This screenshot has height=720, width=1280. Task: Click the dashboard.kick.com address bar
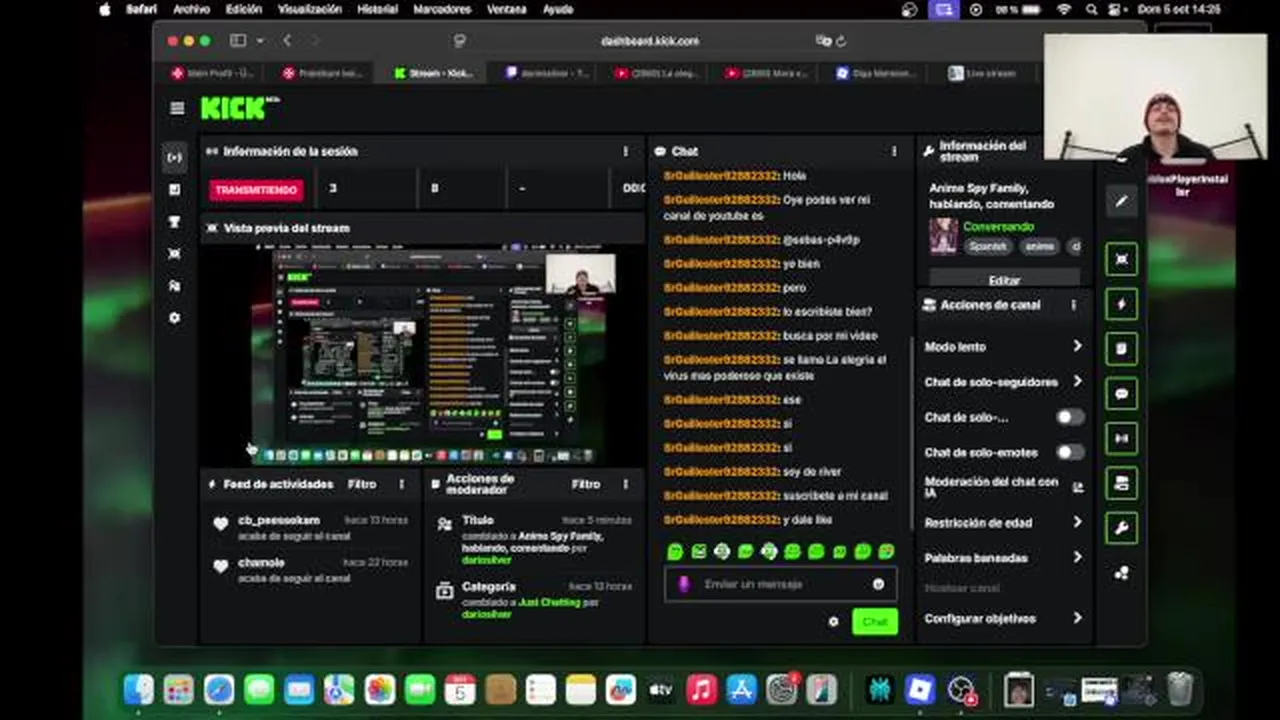coord(649,41)
